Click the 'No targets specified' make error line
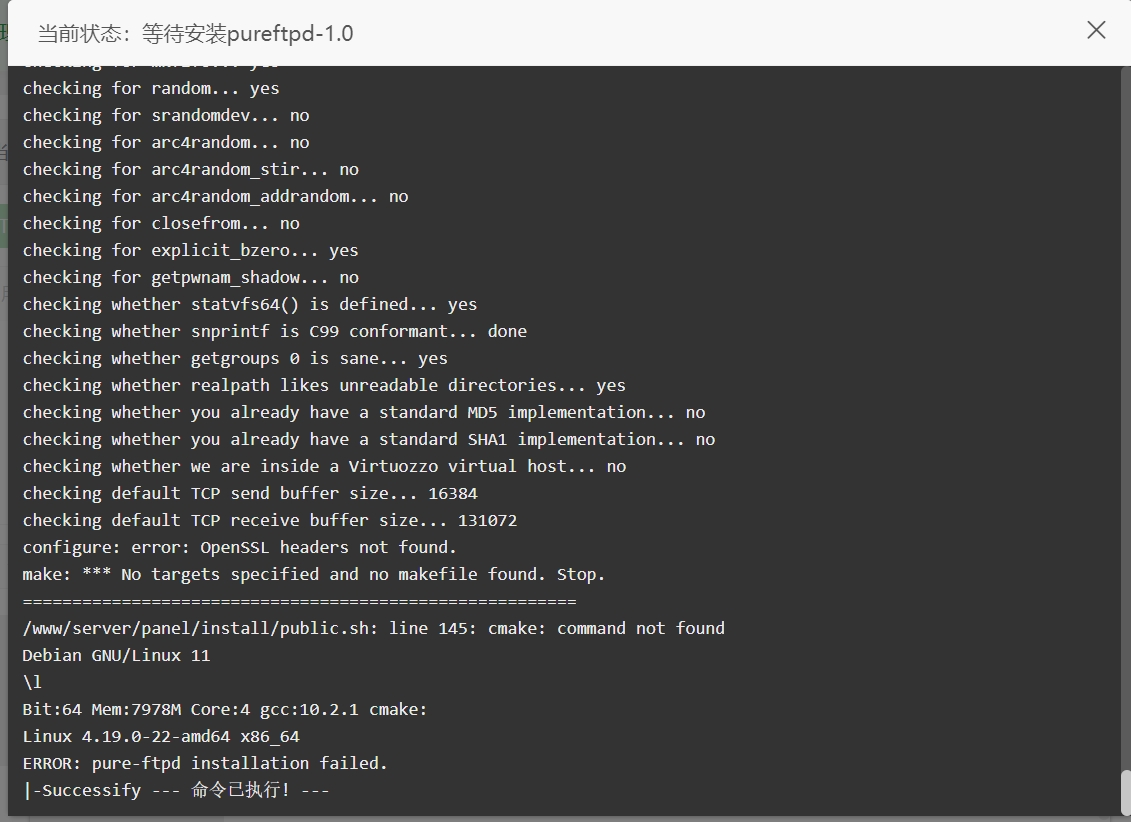The image size is (1131, 822). 314,575
